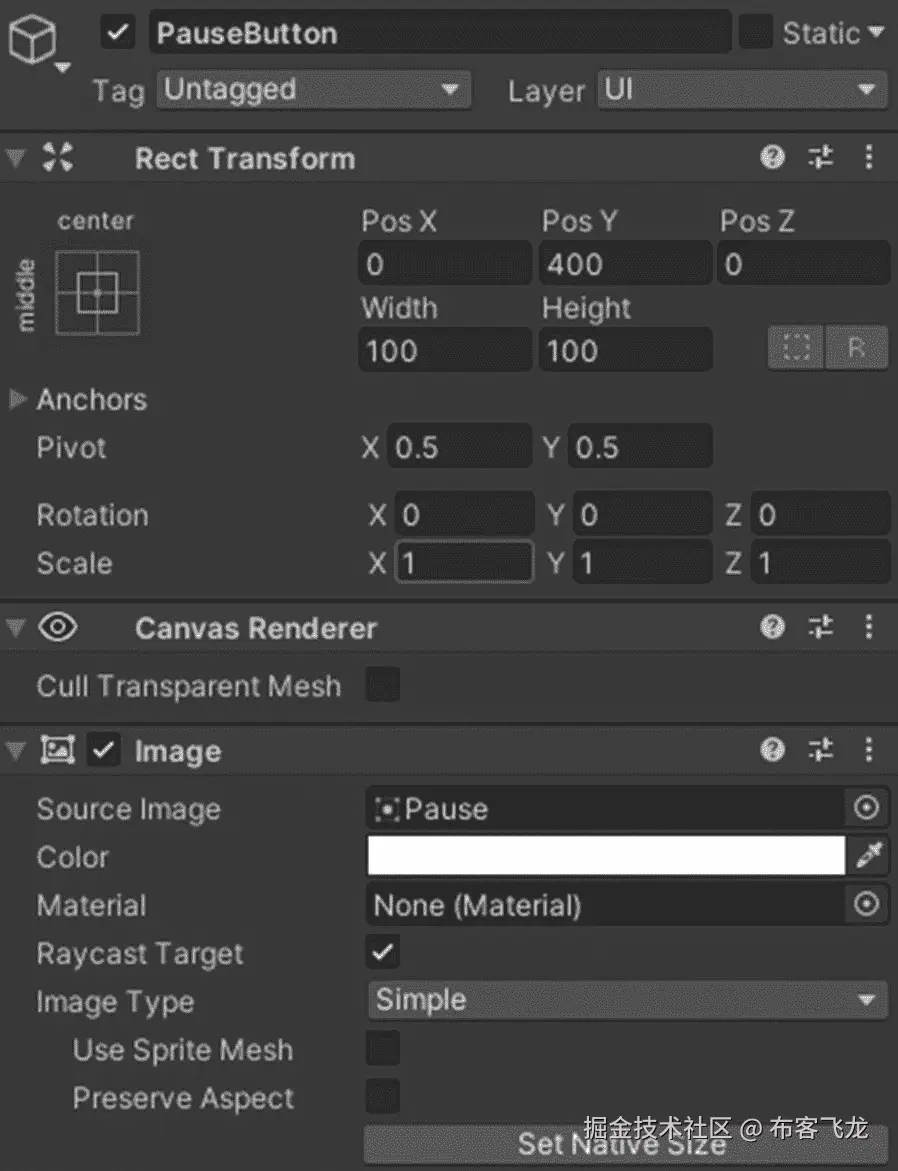The height and width of the screenshot is (1171, 898).
Task: Open the Tag dropdown
Action: tap(312, 90)
